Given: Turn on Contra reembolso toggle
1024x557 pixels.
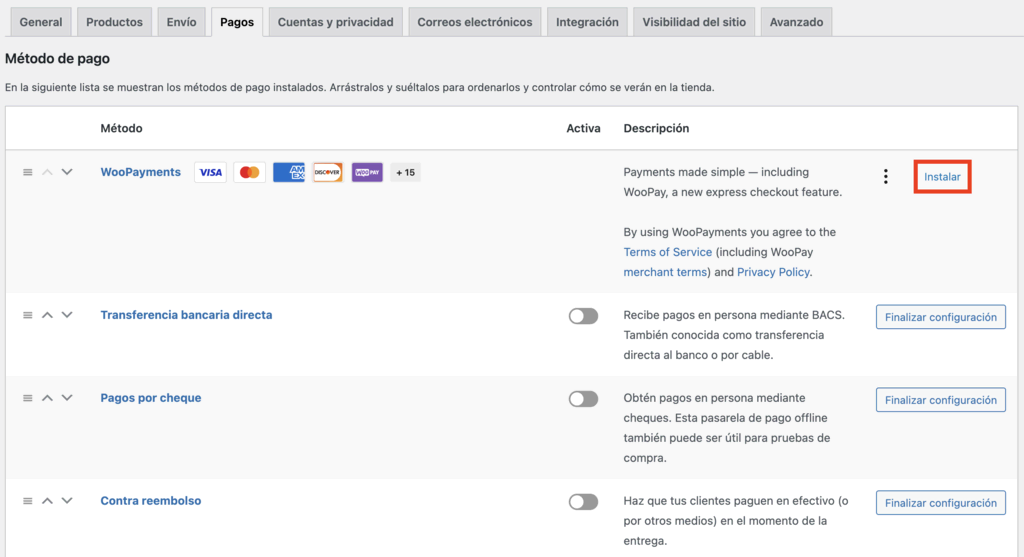Looking at the screenshot, I should [583, 502].
